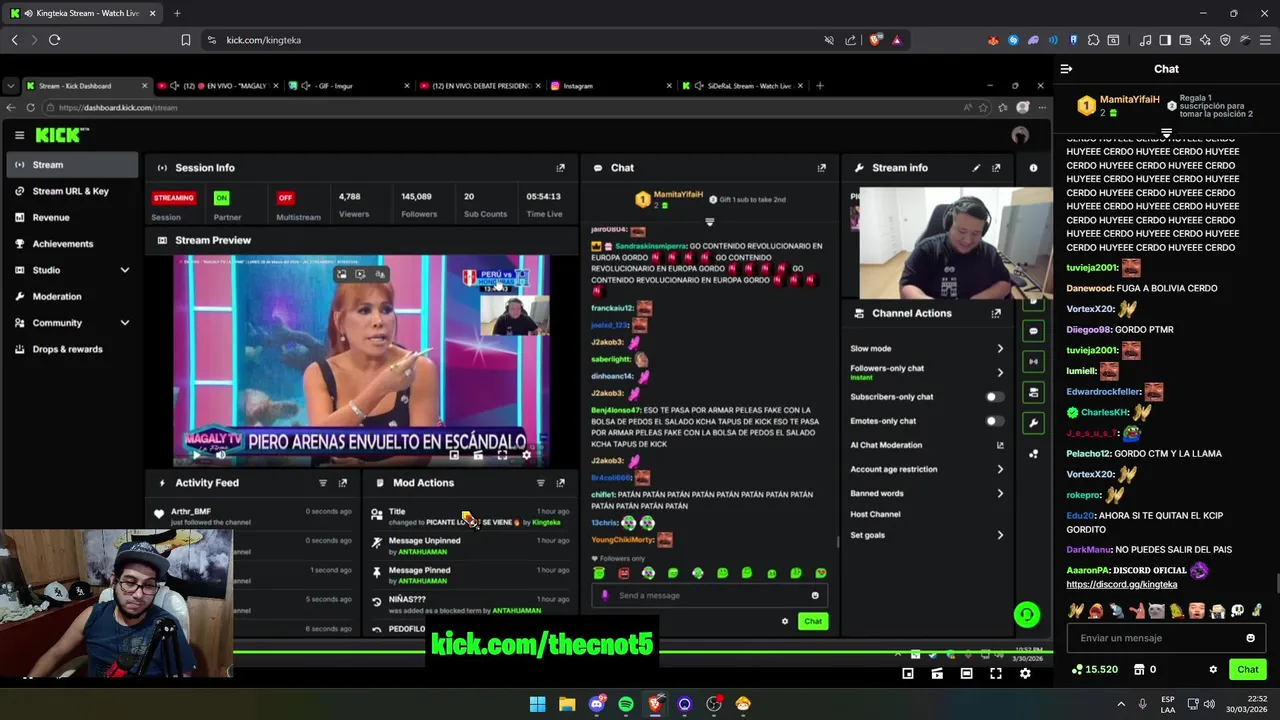Reload the kick.com/kingteka page
The image size is (1280, 720).
point(54,40)
